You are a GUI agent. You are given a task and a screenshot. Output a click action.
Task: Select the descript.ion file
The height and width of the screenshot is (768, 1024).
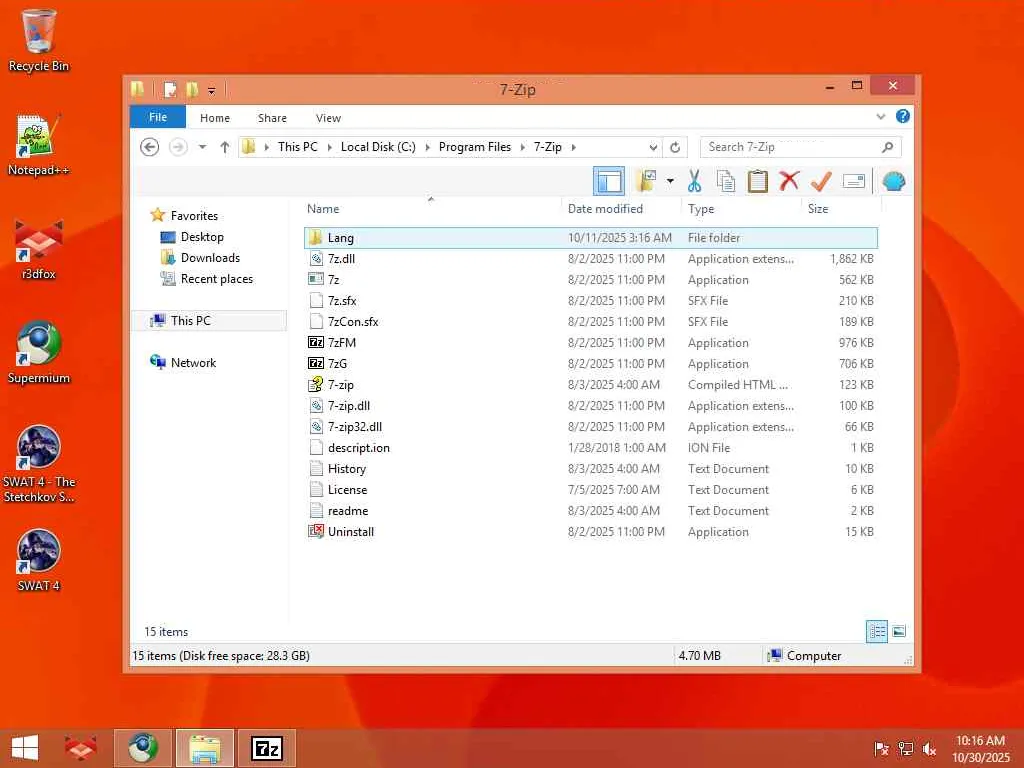[590, 447]
